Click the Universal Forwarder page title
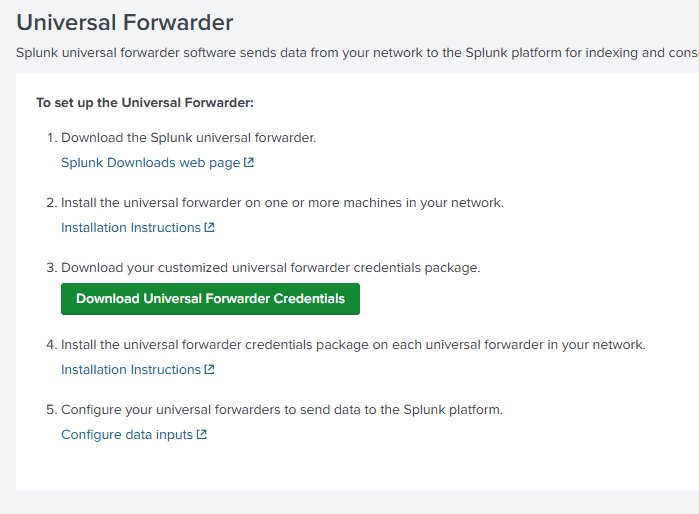This screenshot has width=699, height=514. tap(125, 23)
